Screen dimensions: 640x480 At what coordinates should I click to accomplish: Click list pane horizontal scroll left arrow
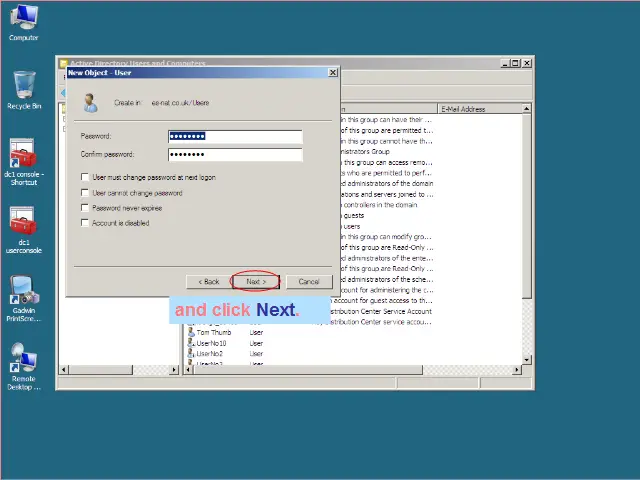pyautogui.click(x=188, y=370)
